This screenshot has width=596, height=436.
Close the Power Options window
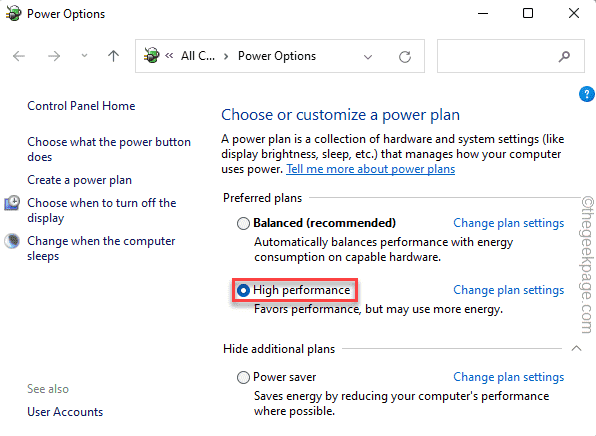(x=574, y=13)
